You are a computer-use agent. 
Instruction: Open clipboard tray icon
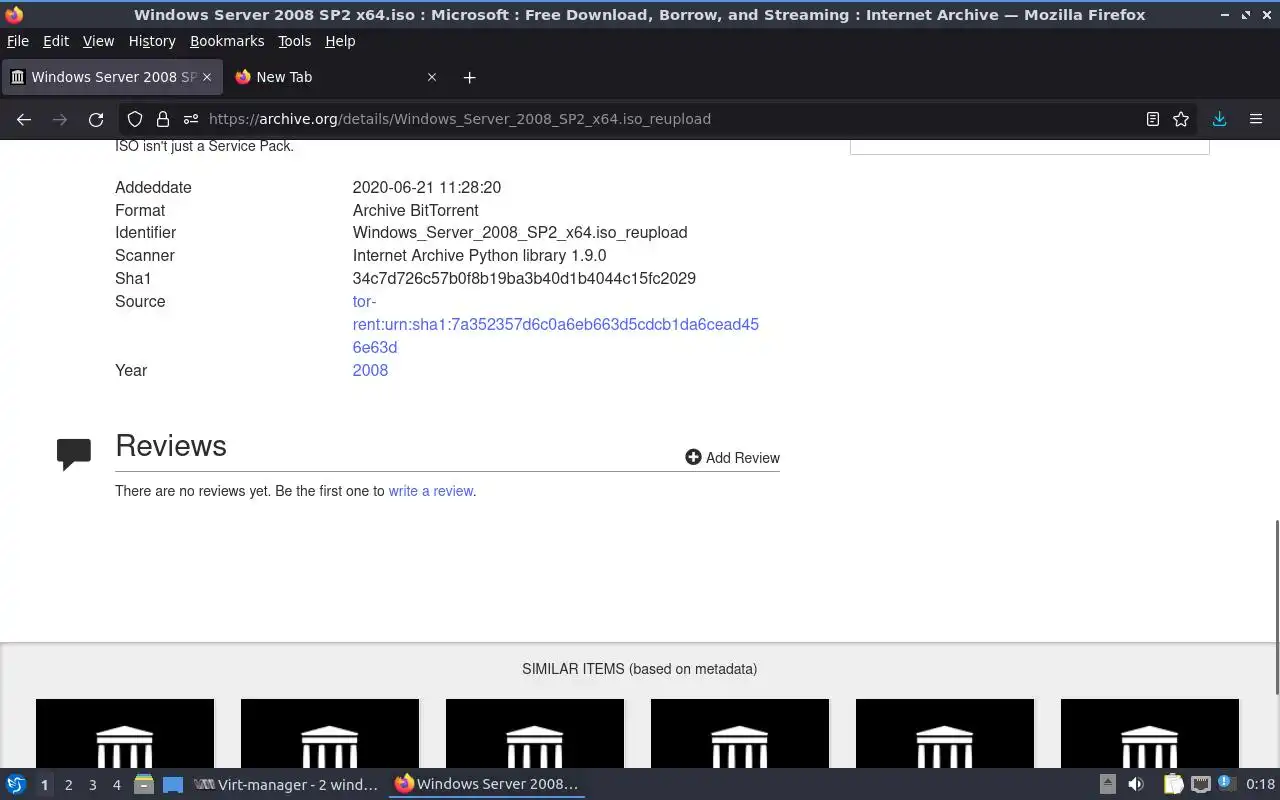[x=1173, y=784]
